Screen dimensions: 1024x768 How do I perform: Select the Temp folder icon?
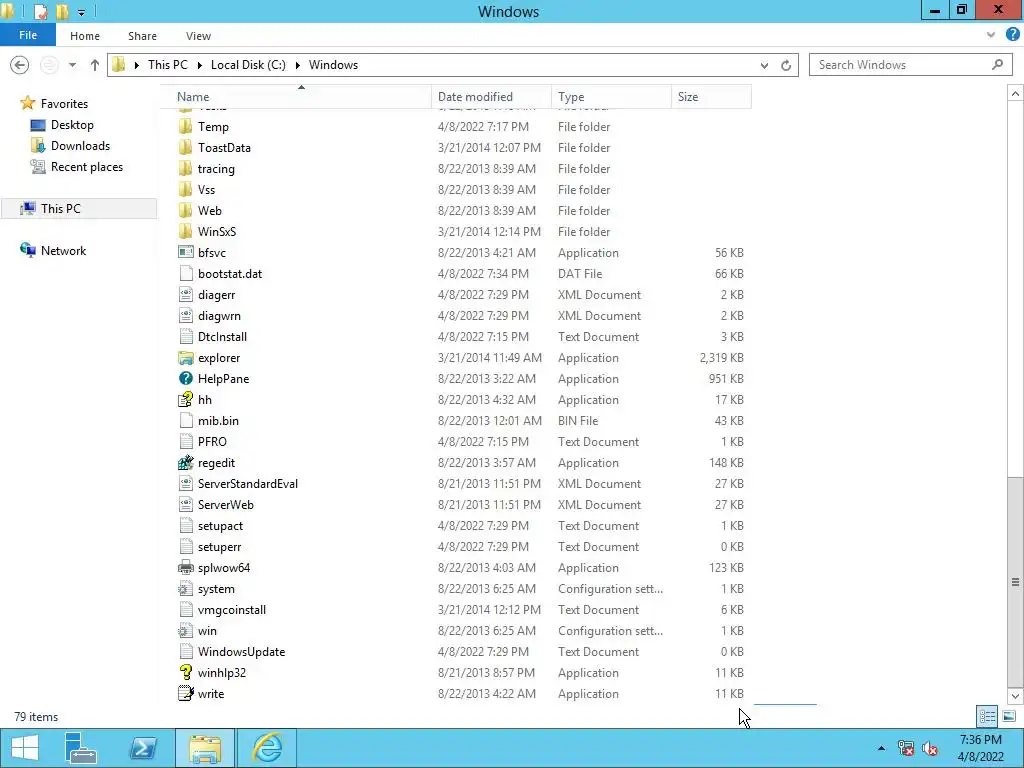coord(185,127)
